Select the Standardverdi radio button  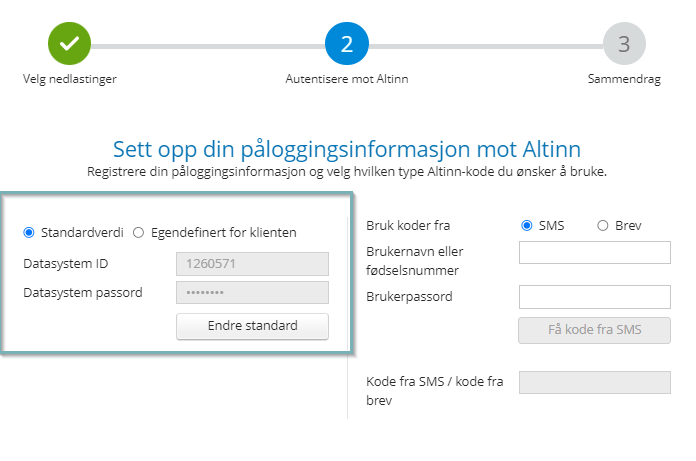tap(29, 232)
